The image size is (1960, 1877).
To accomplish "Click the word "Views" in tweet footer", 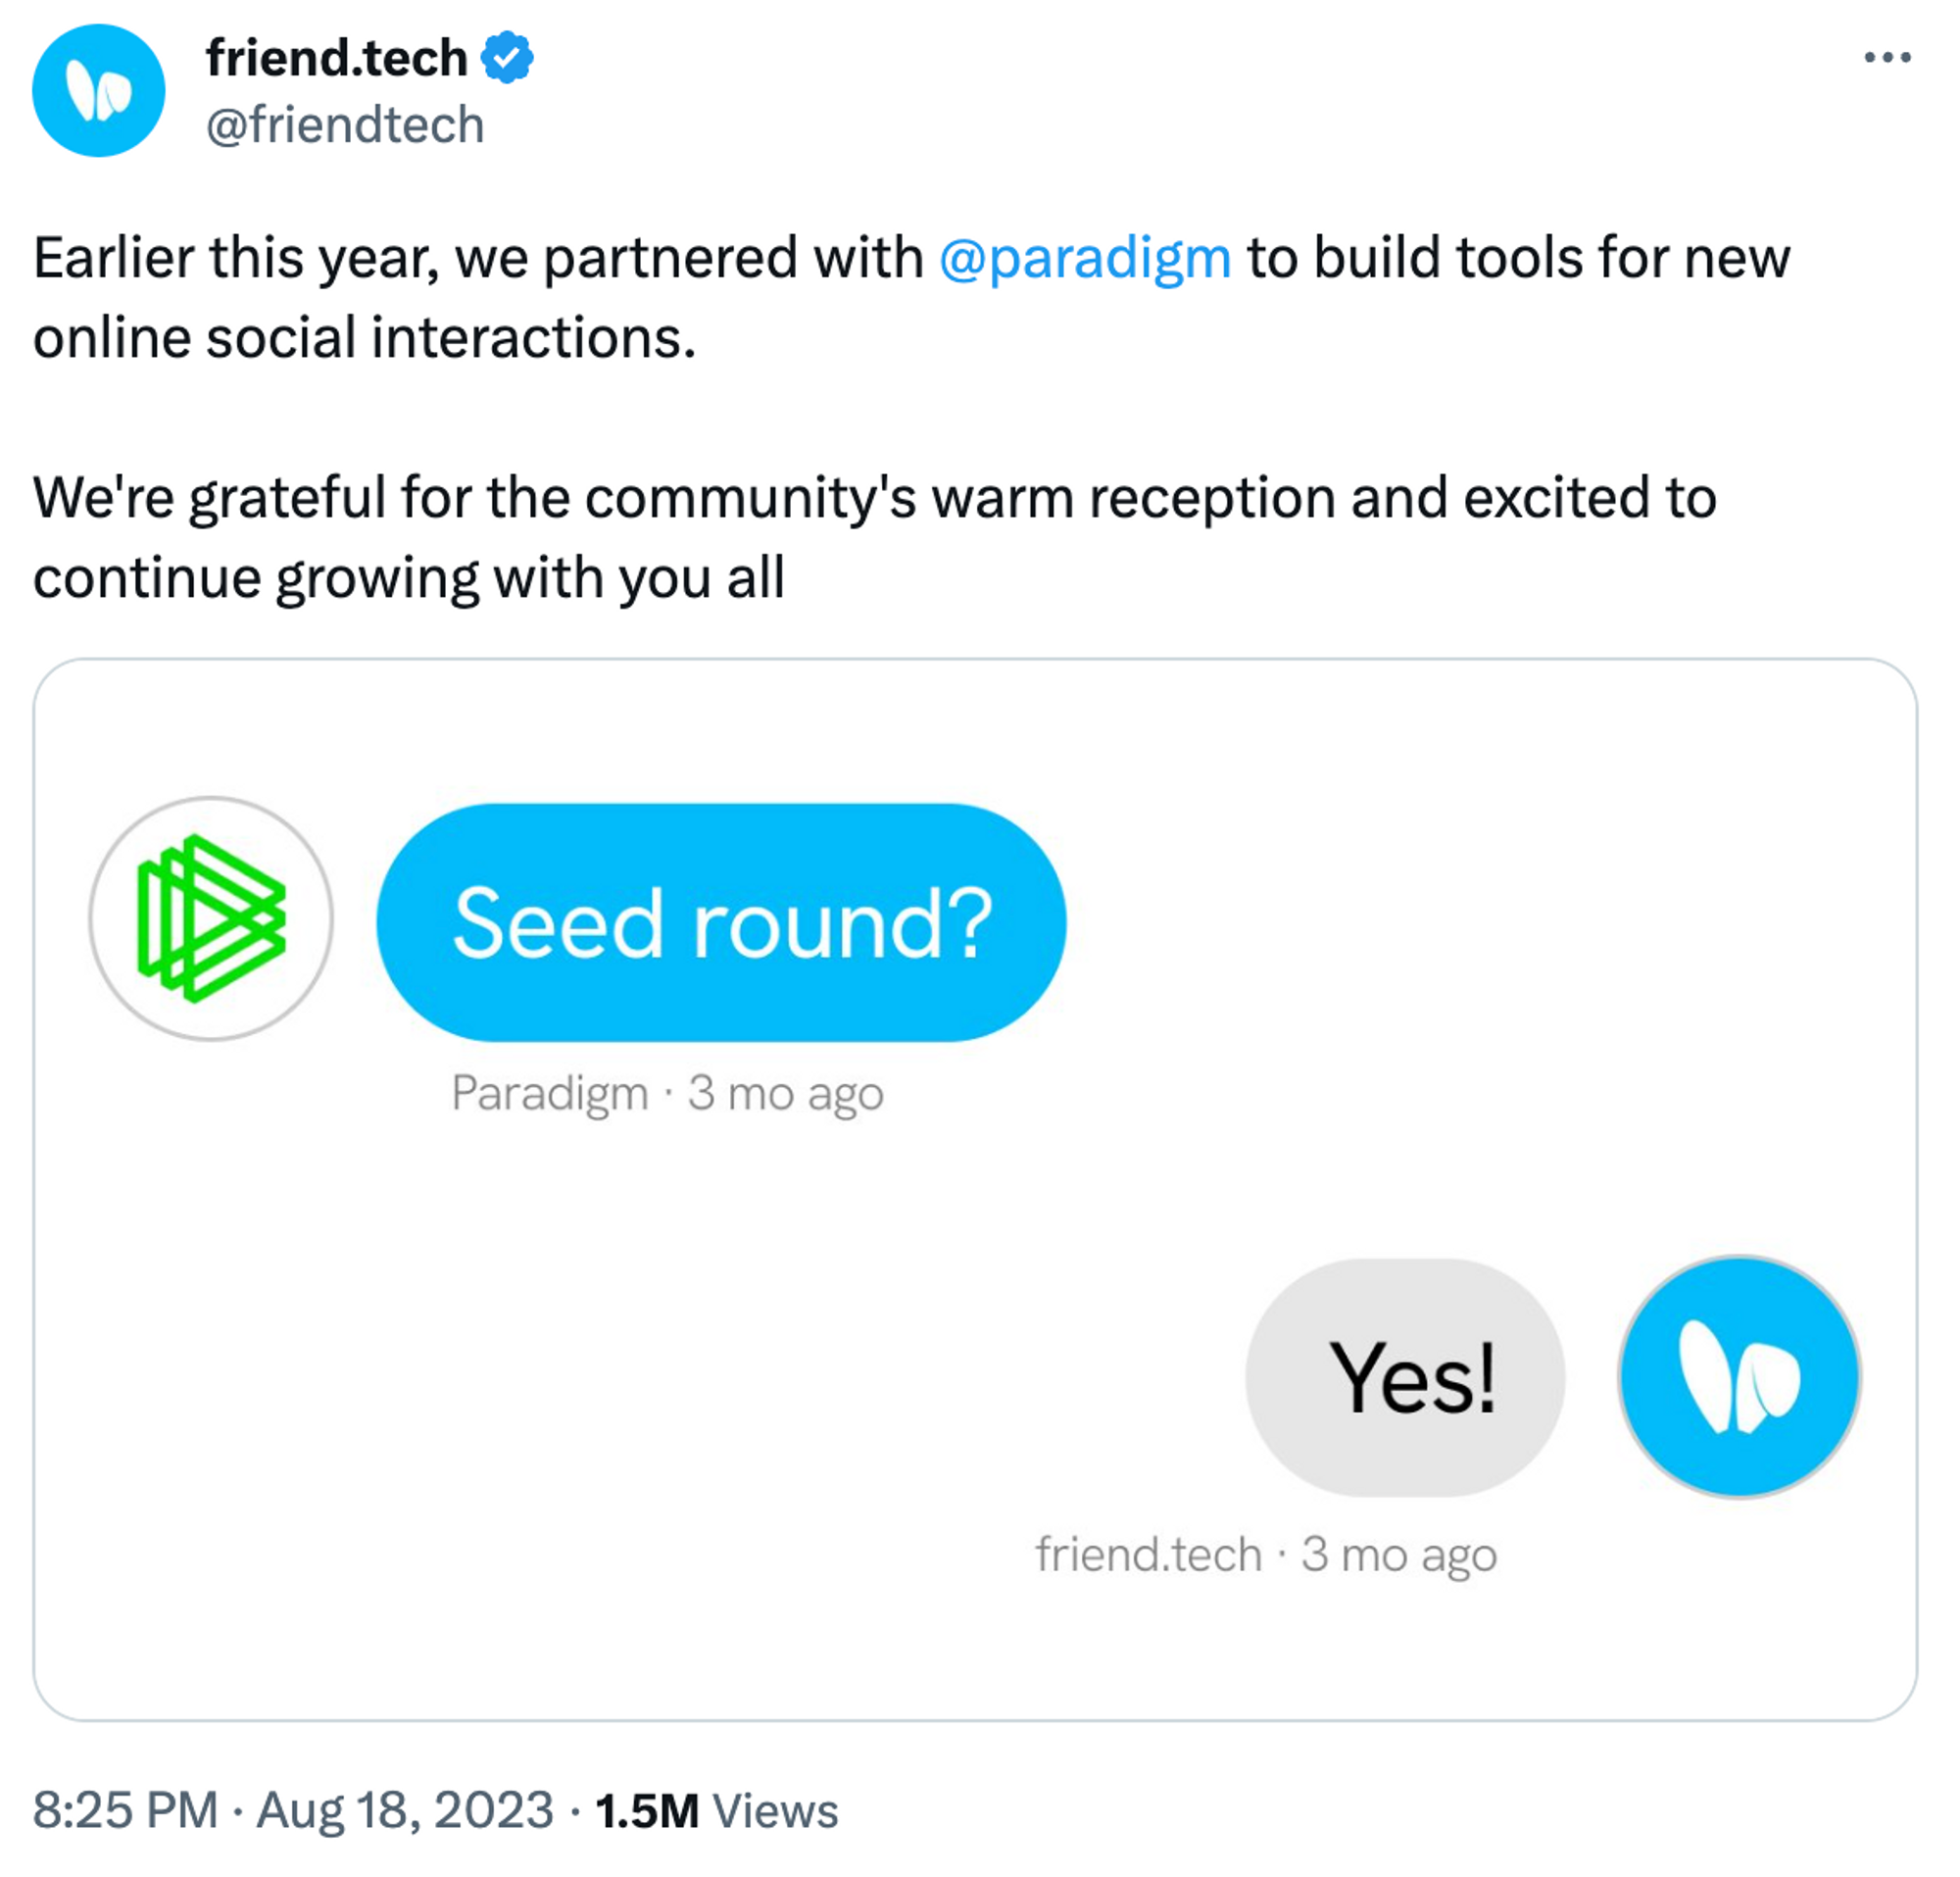I will (x=775, y=1811).
